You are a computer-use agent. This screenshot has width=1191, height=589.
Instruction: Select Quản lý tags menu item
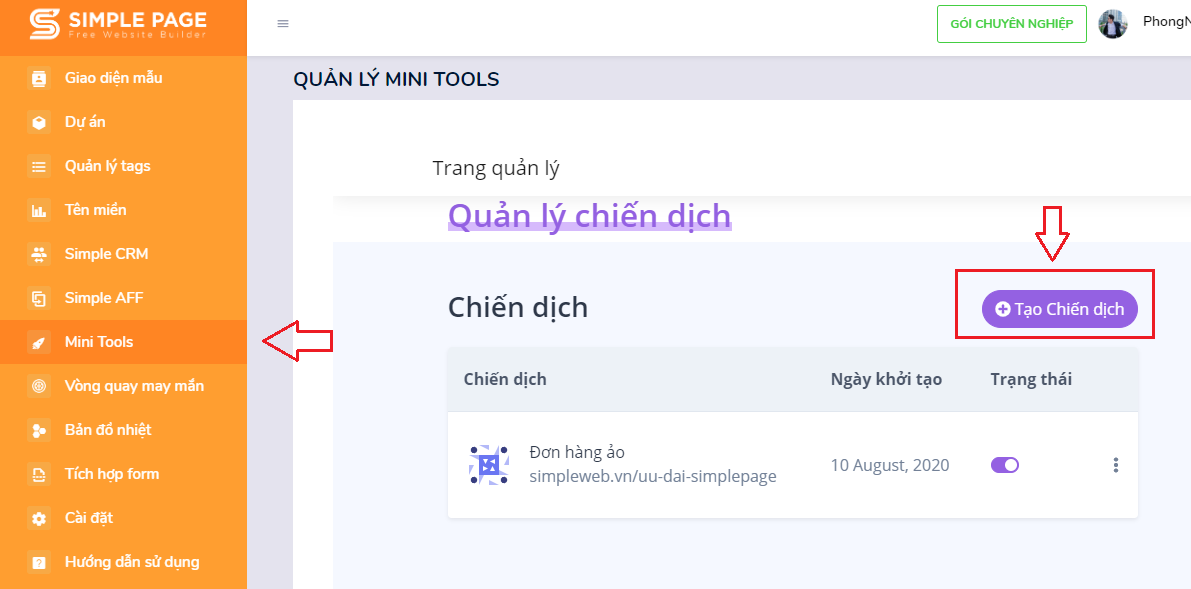coord(123,166)
